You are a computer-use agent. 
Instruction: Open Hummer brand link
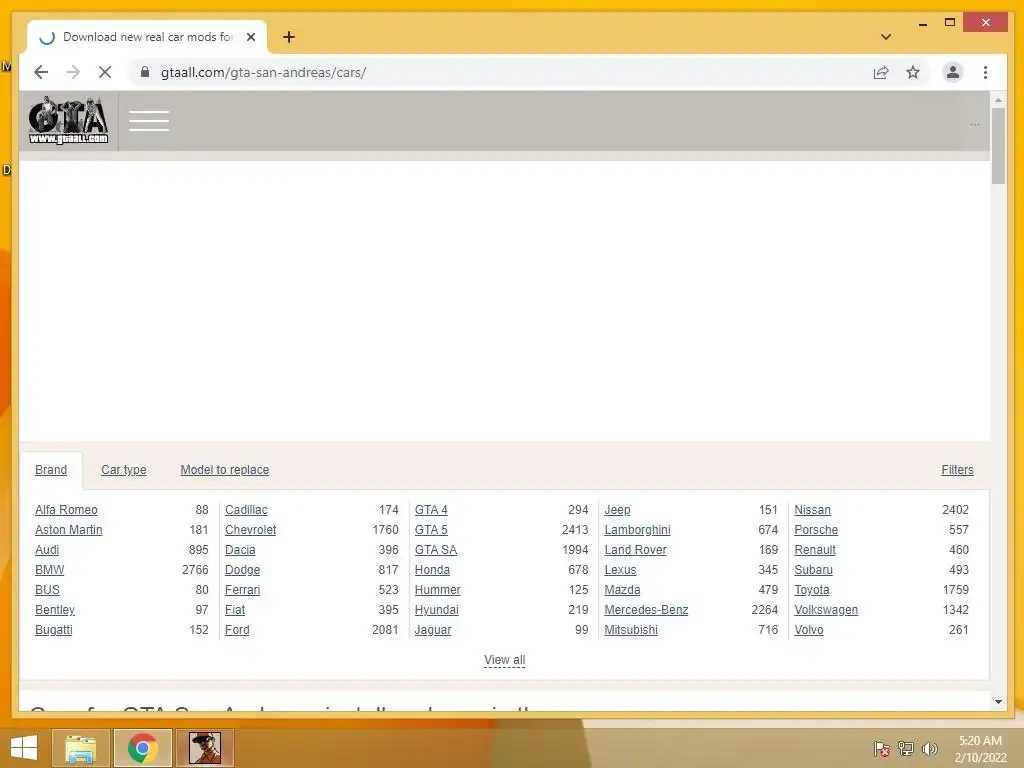(438, 590)
